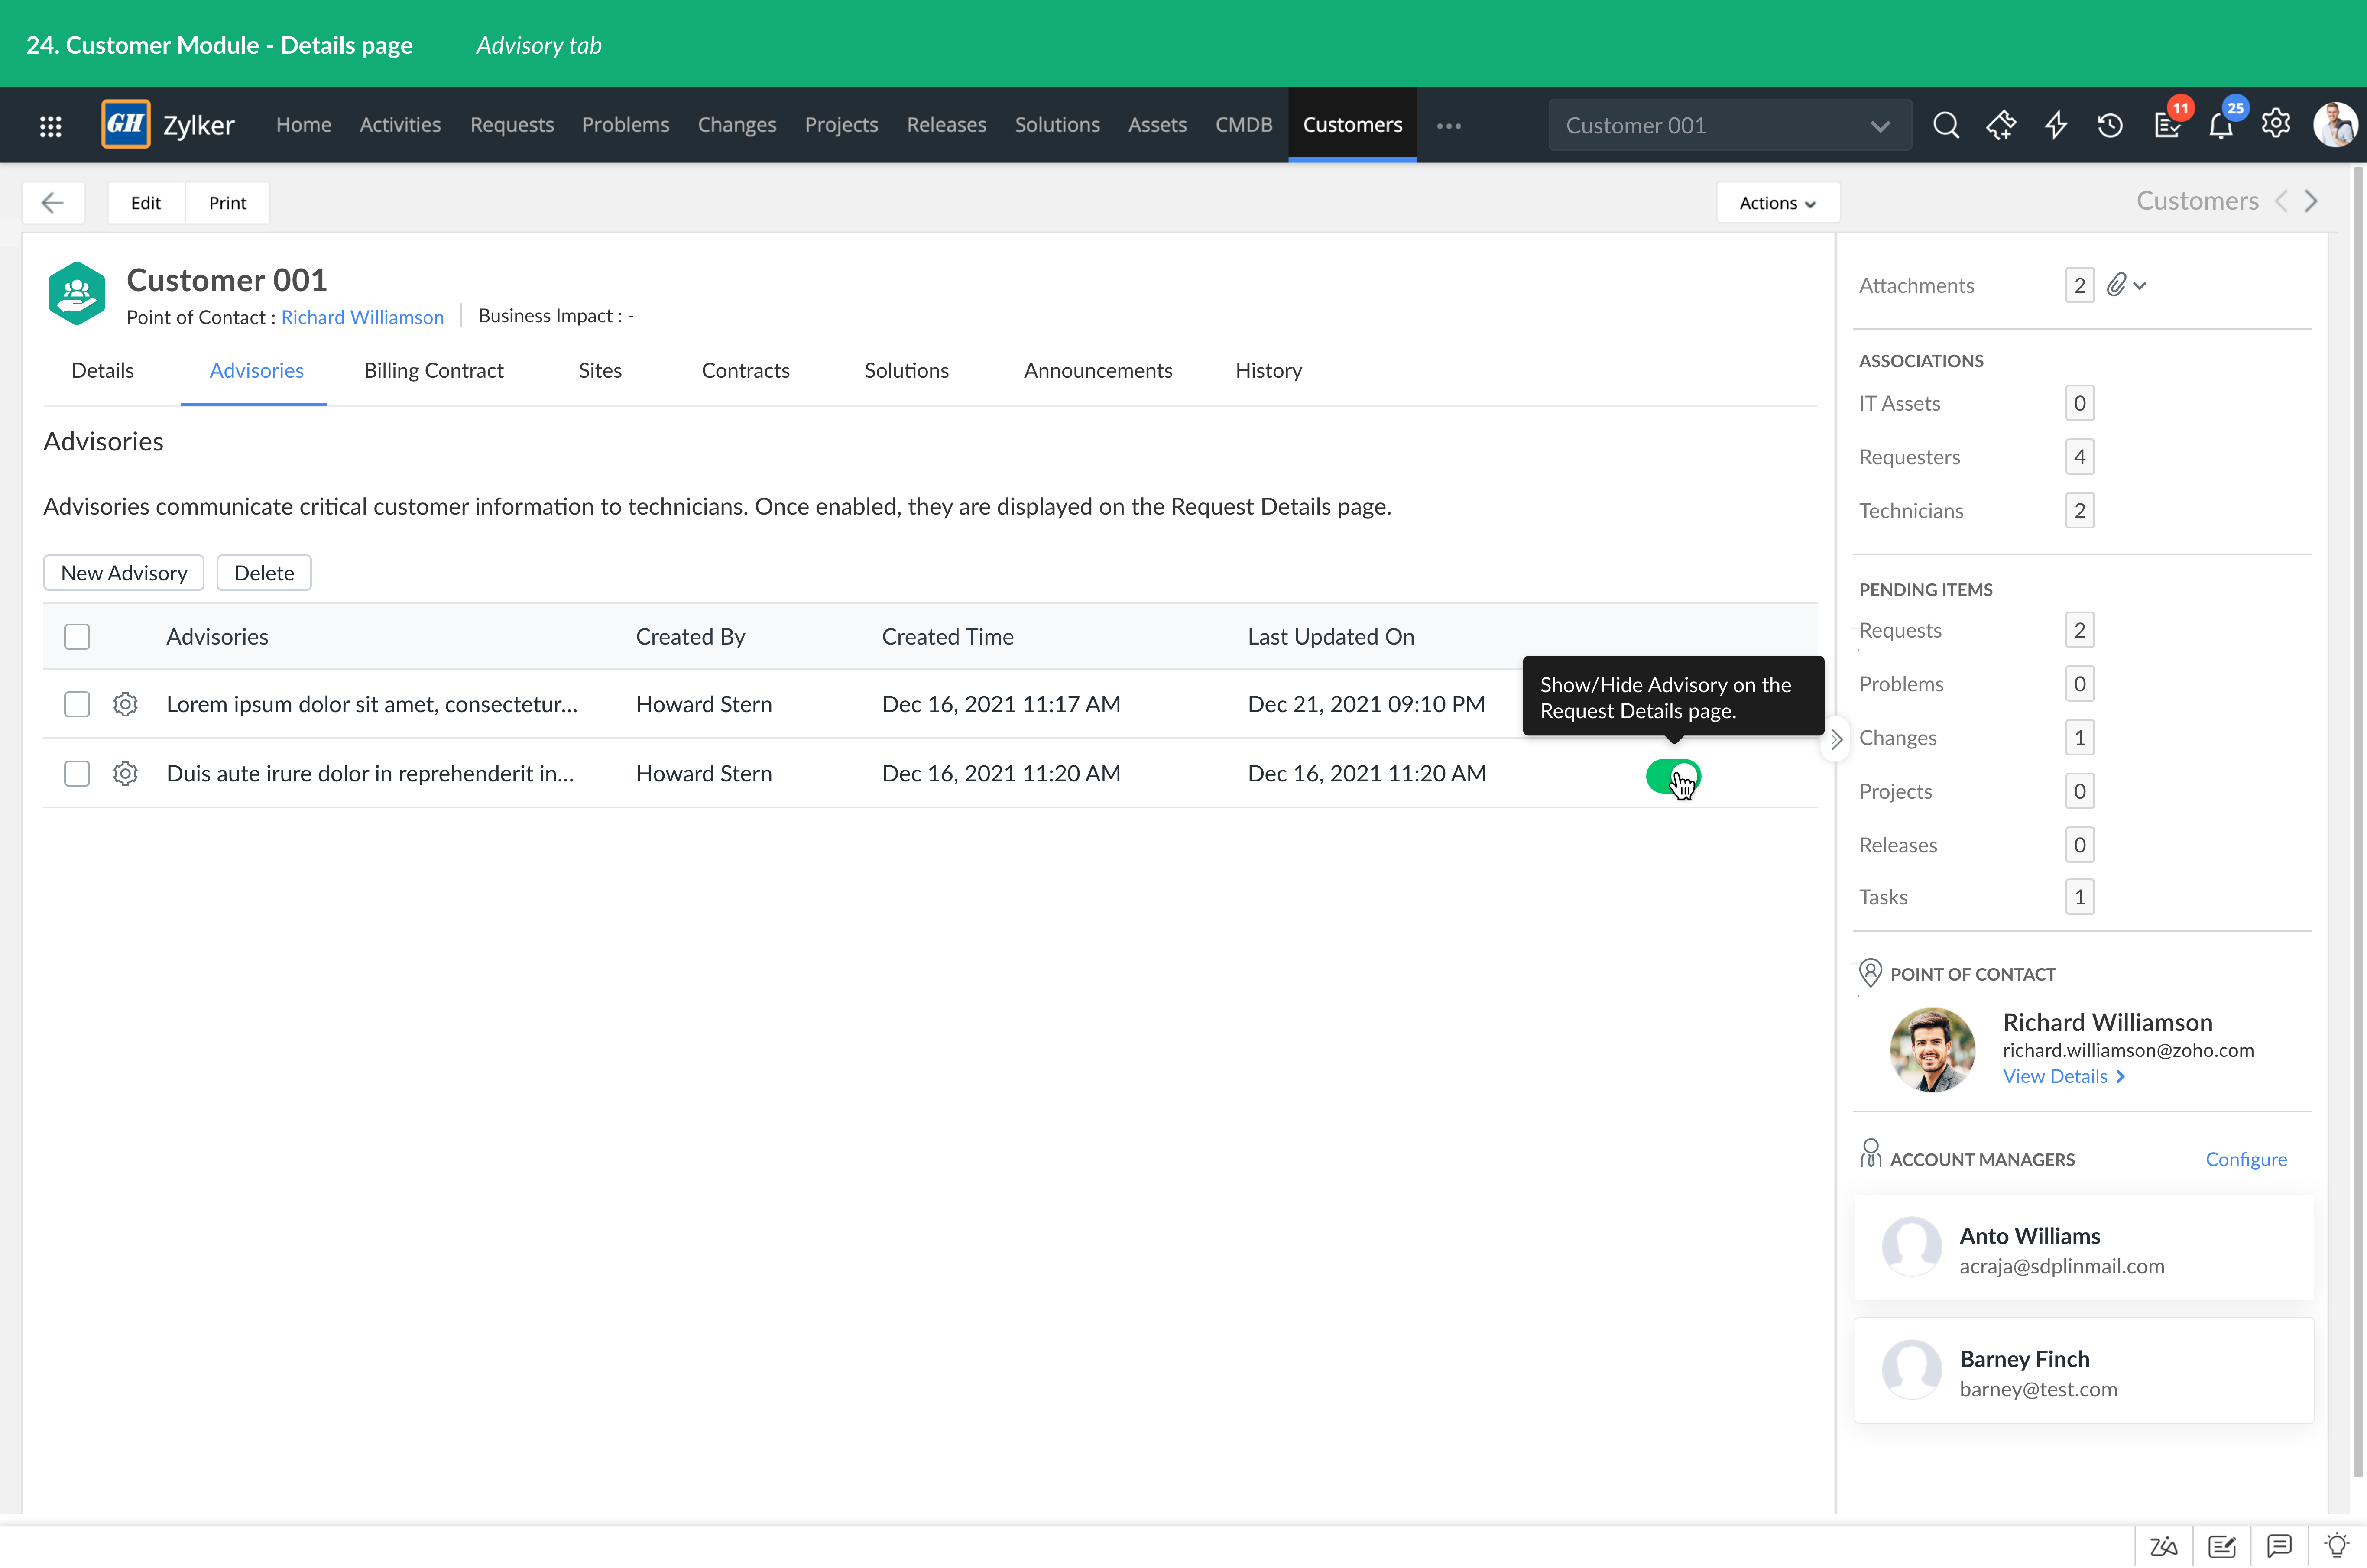Viewport: 2367px width, 1568px height.
Task: Open the search magnifier icon
Action: [x=1945, y=125]
